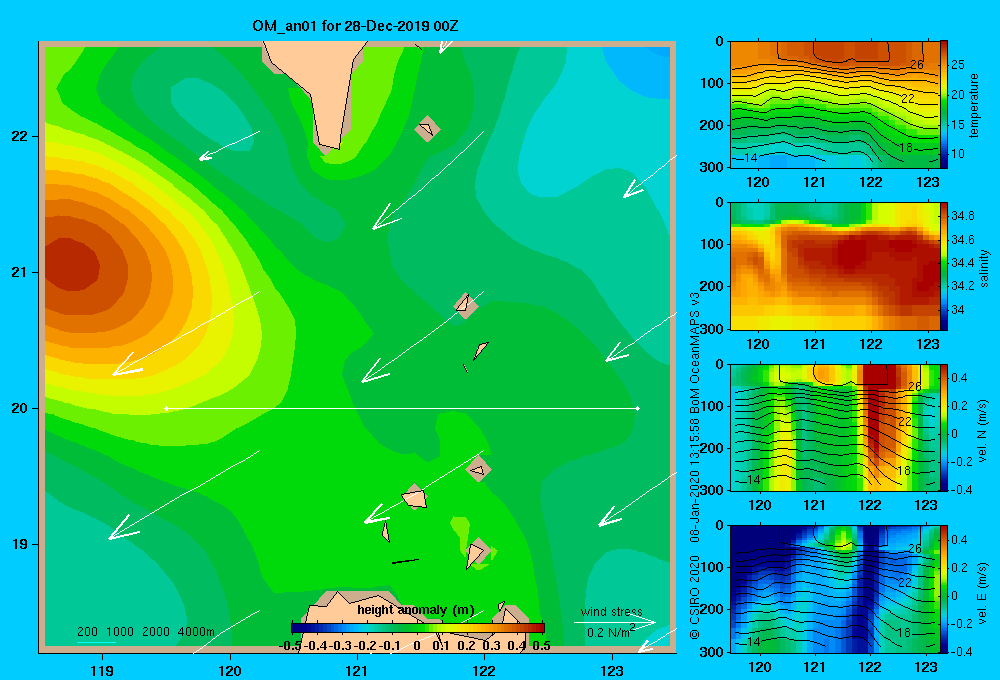1000x680 pixels.
Task: Click the '0.2' tick on vel. E colorbar
Action: click(959, 568)
